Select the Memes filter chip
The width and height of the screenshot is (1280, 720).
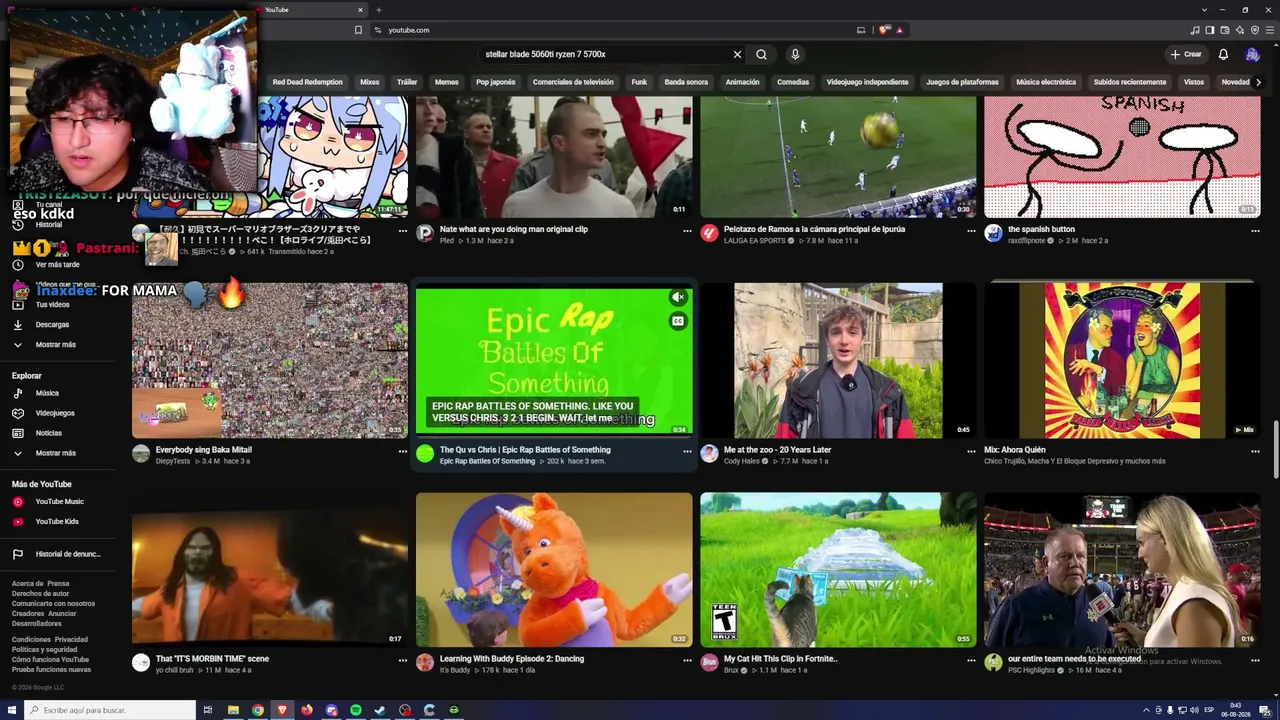point(446,82)
